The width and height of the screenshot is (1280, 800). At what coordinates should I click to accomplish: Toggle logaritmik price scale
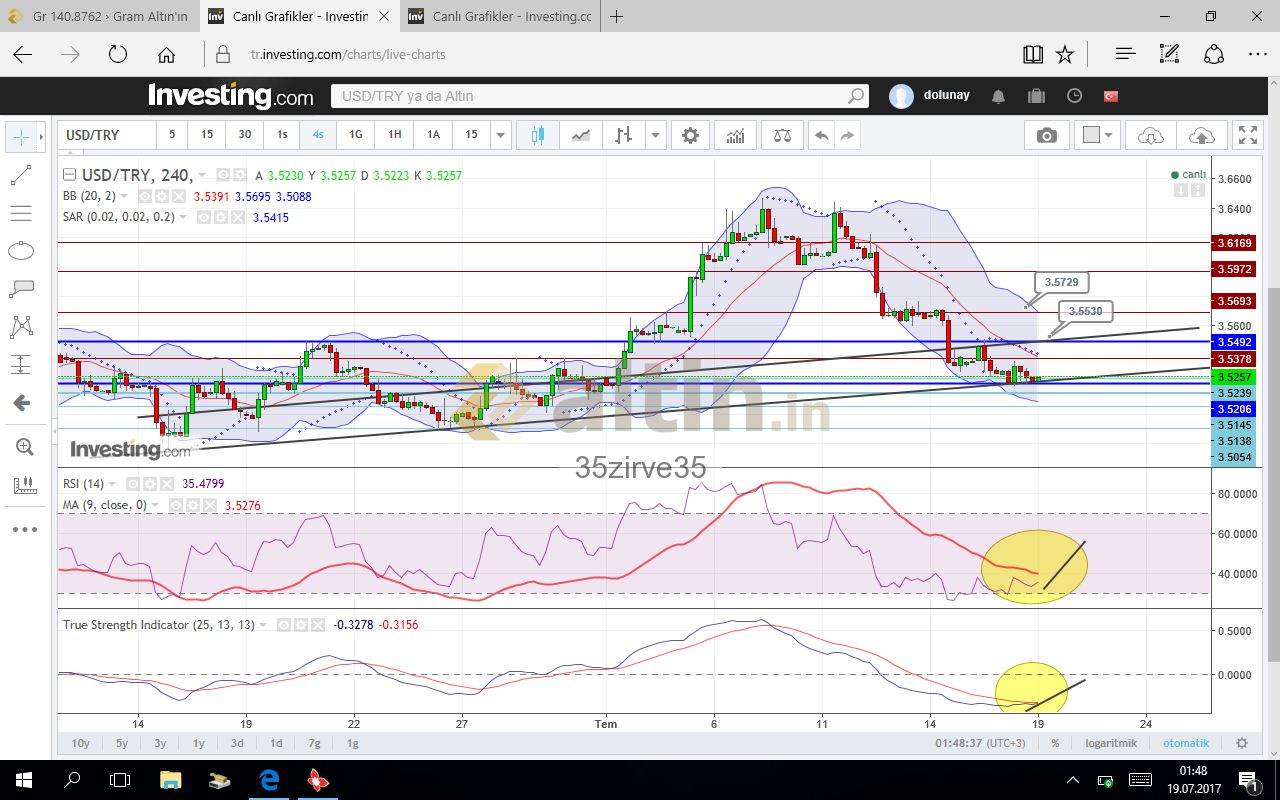tap(1111, 743)
